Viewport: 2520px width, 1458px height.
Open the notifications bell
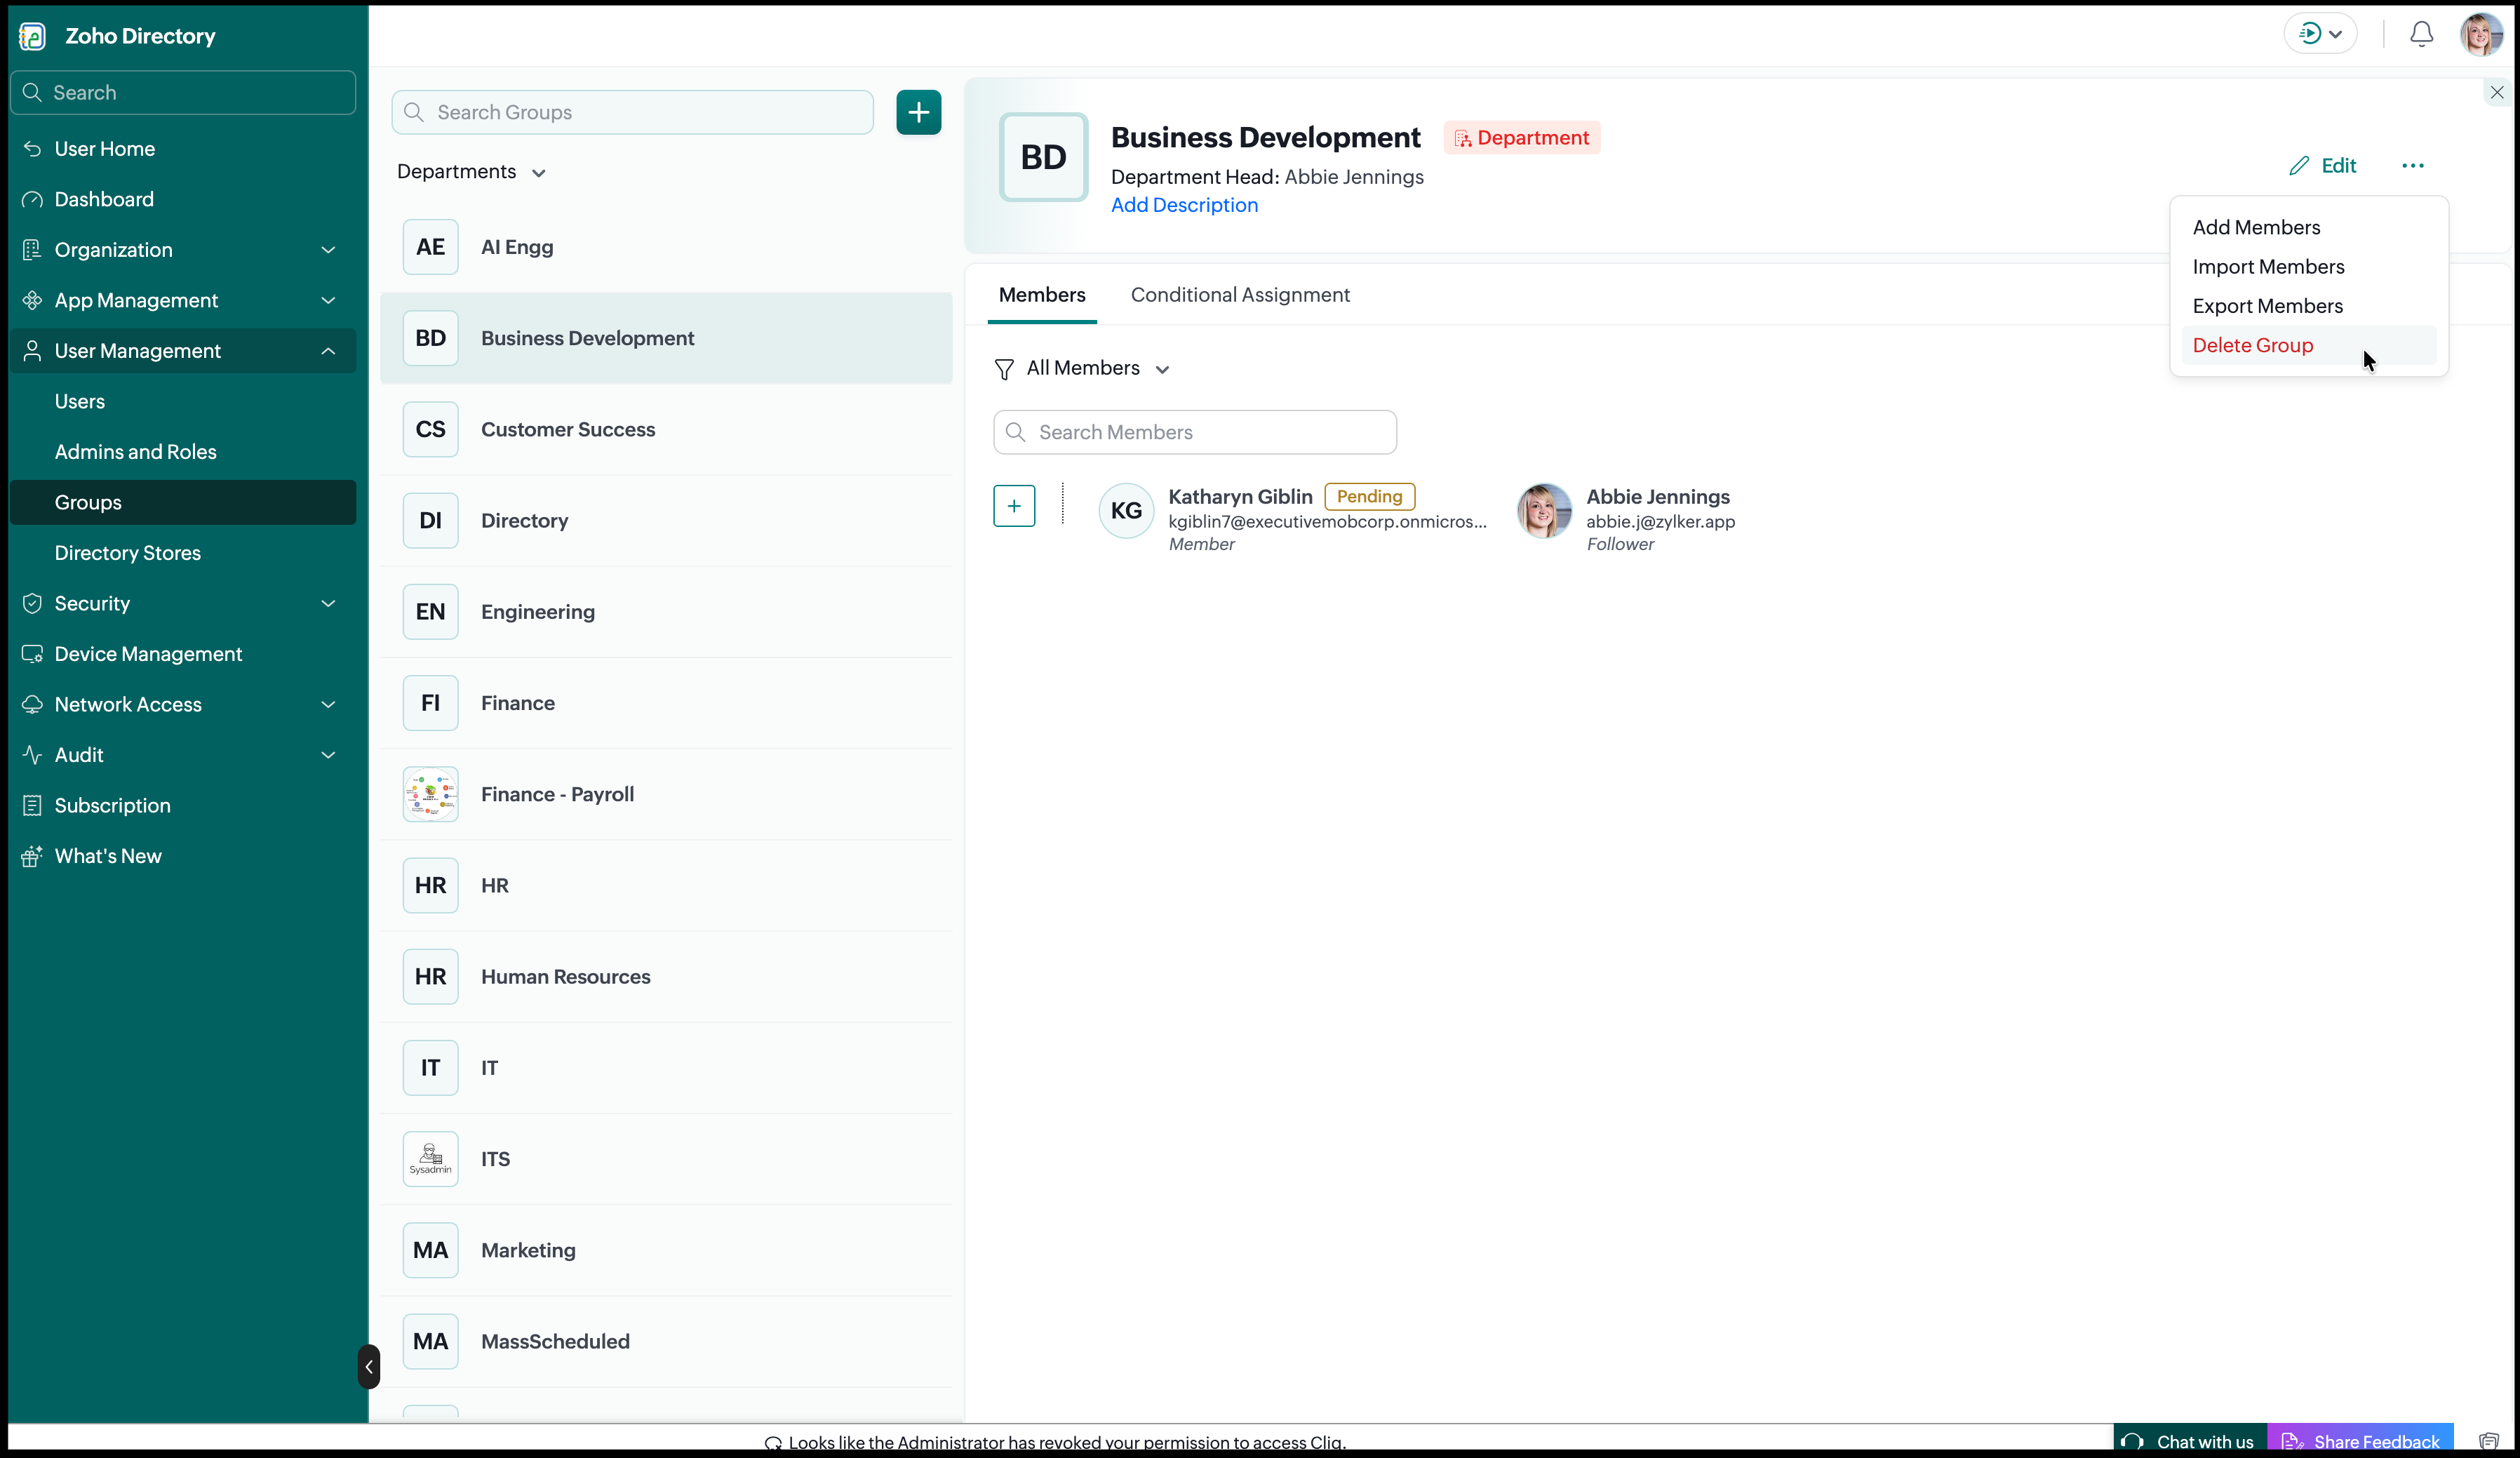(2421, 35)
